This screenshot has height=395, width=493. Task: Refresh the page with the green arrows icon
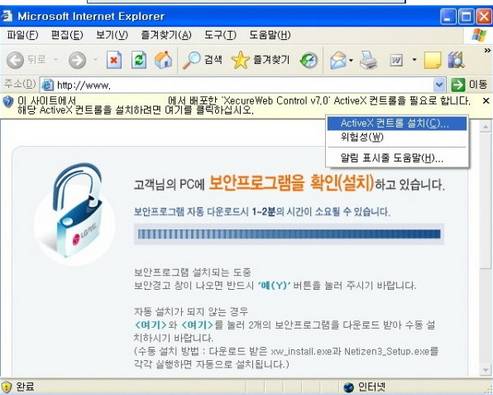point(139,60)
